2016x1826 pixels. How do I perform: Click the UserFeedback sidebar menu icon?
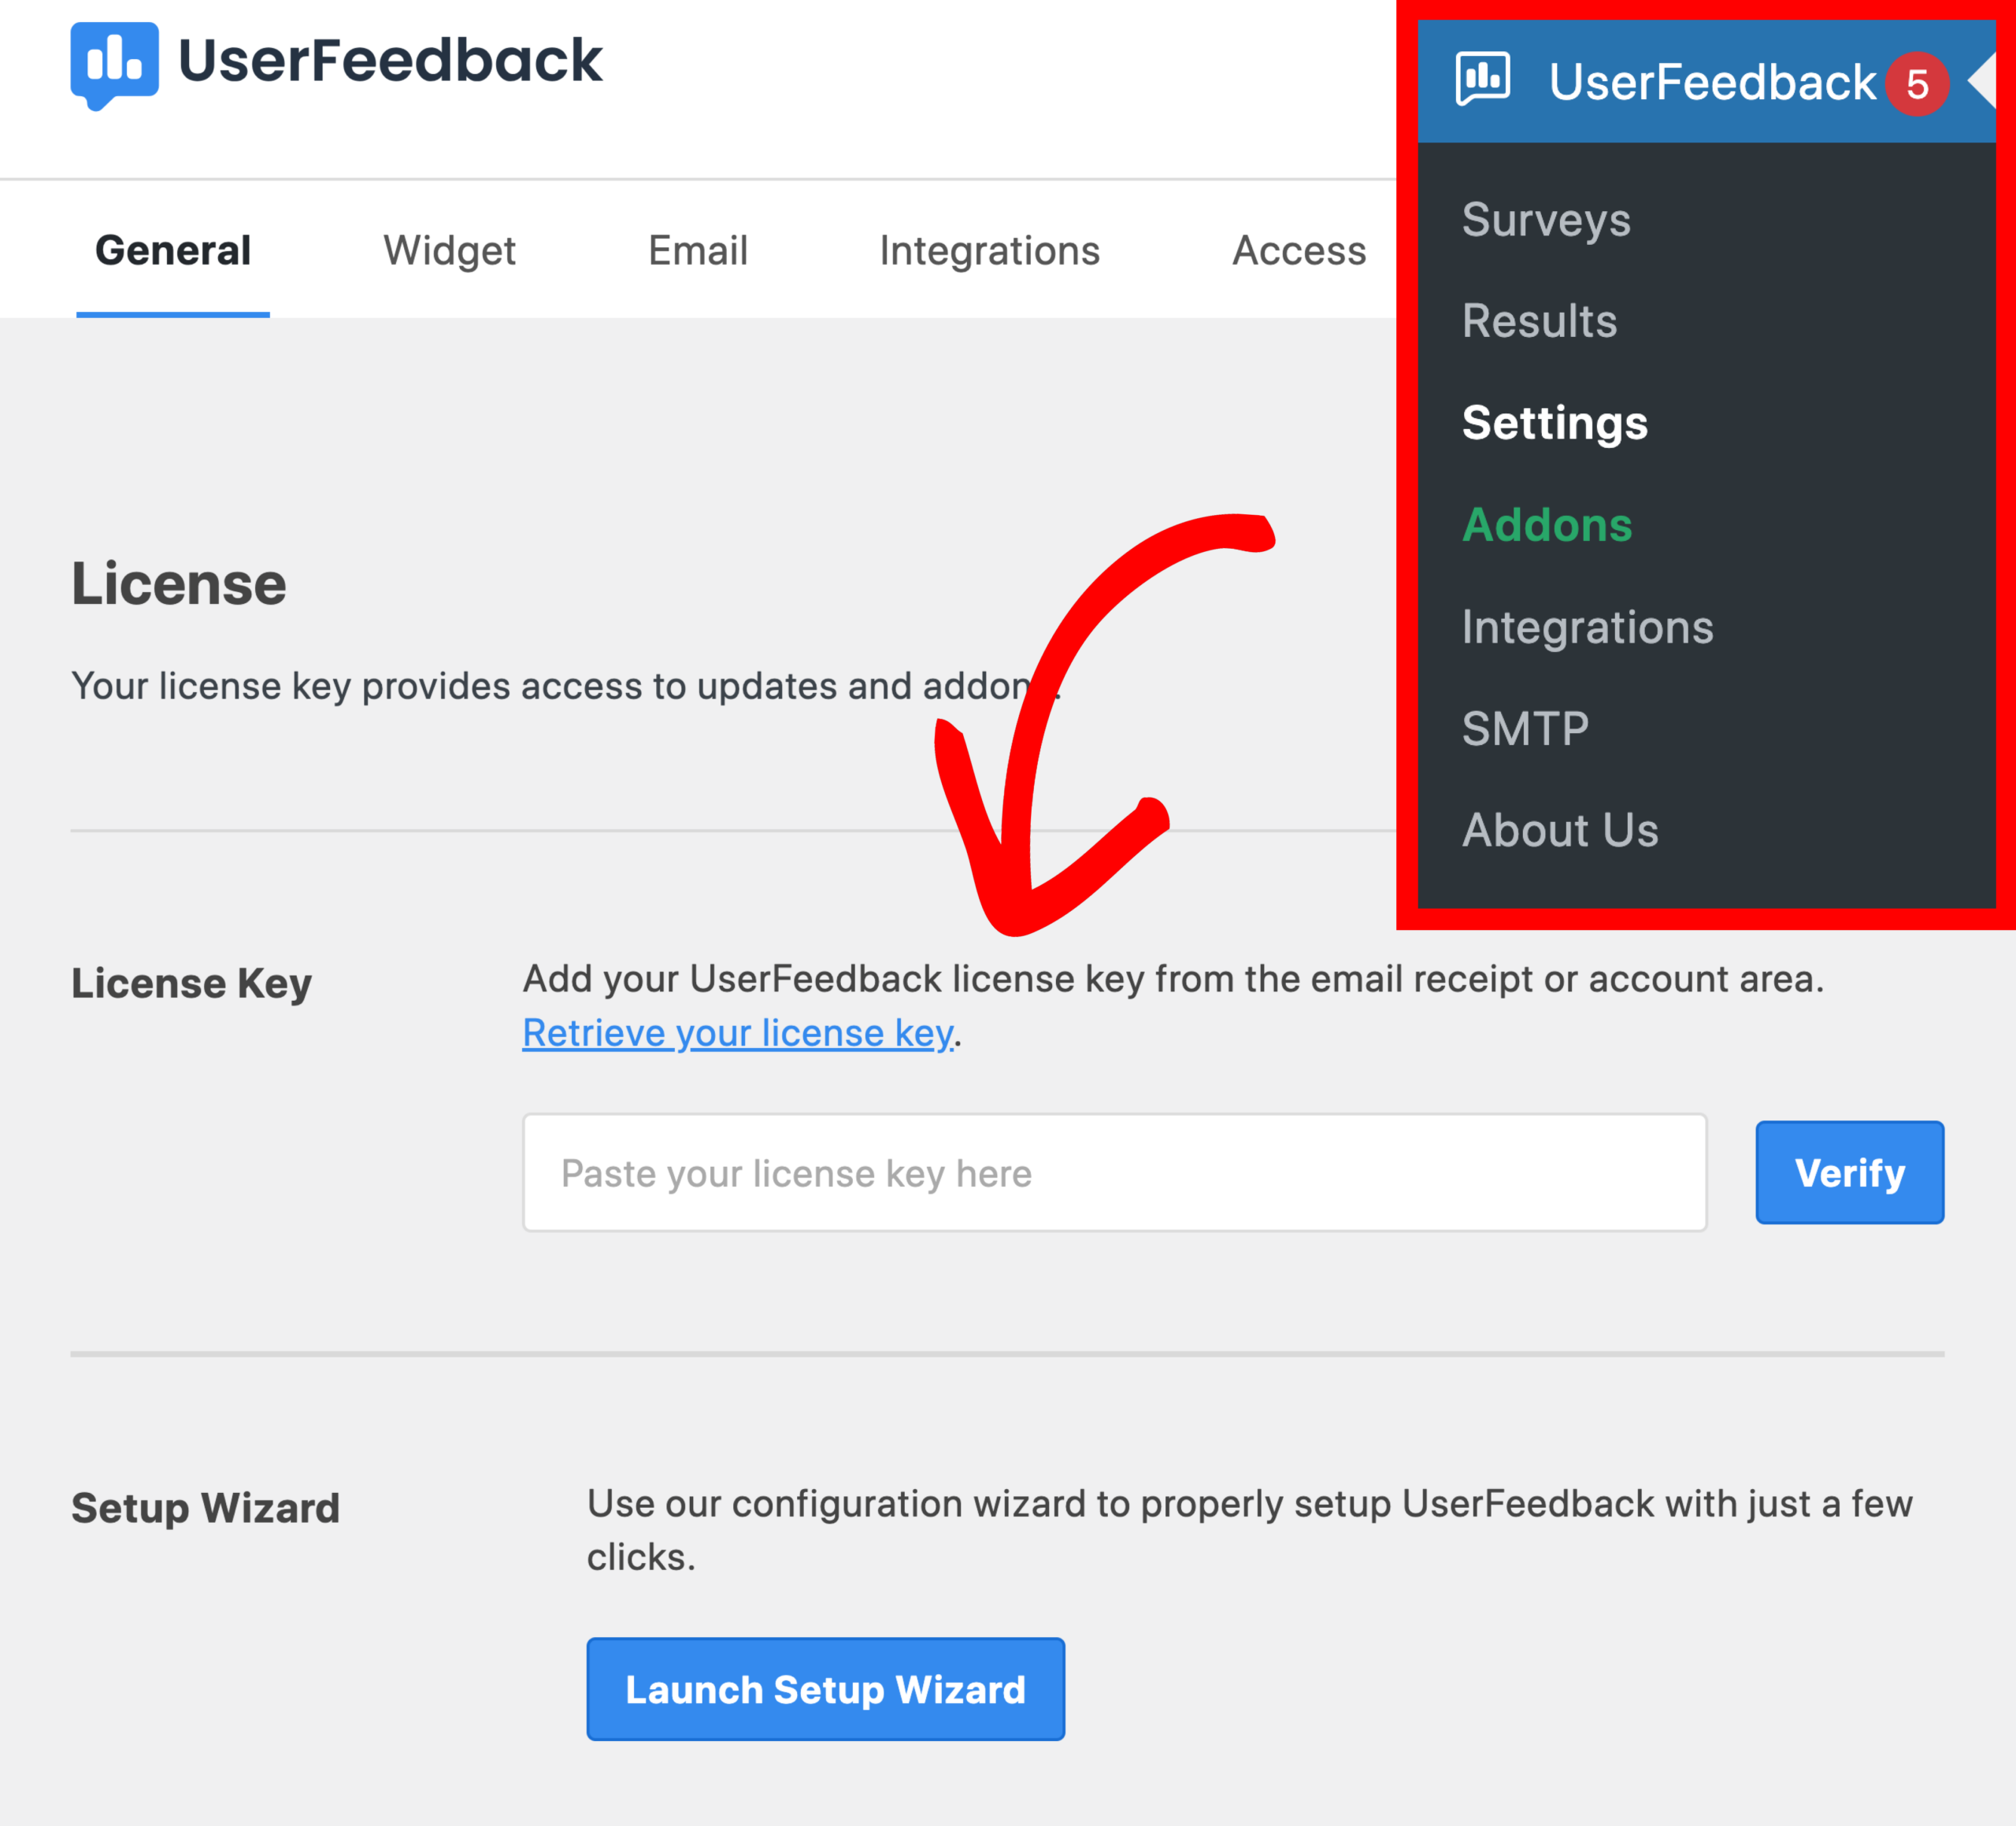(x=1483, y=79)
